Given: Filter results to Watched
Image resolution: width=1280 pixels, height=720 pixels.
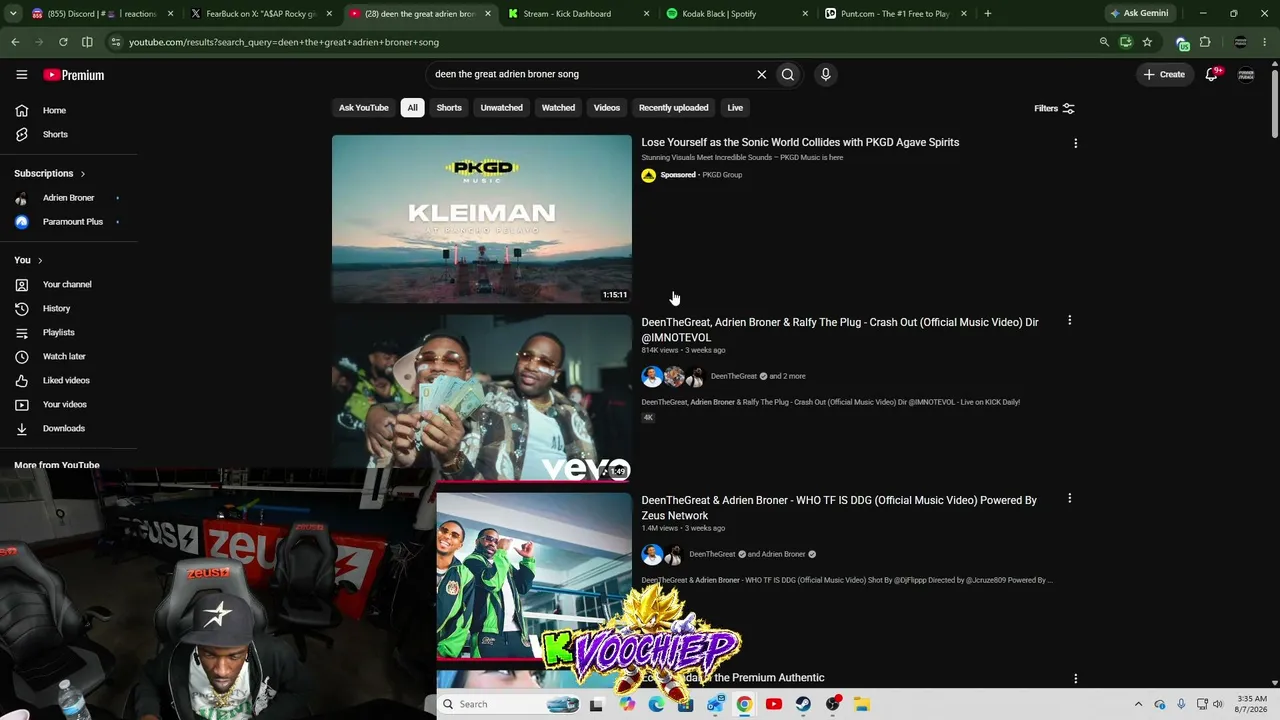Looking at the screenshot, I should (558, 108).
